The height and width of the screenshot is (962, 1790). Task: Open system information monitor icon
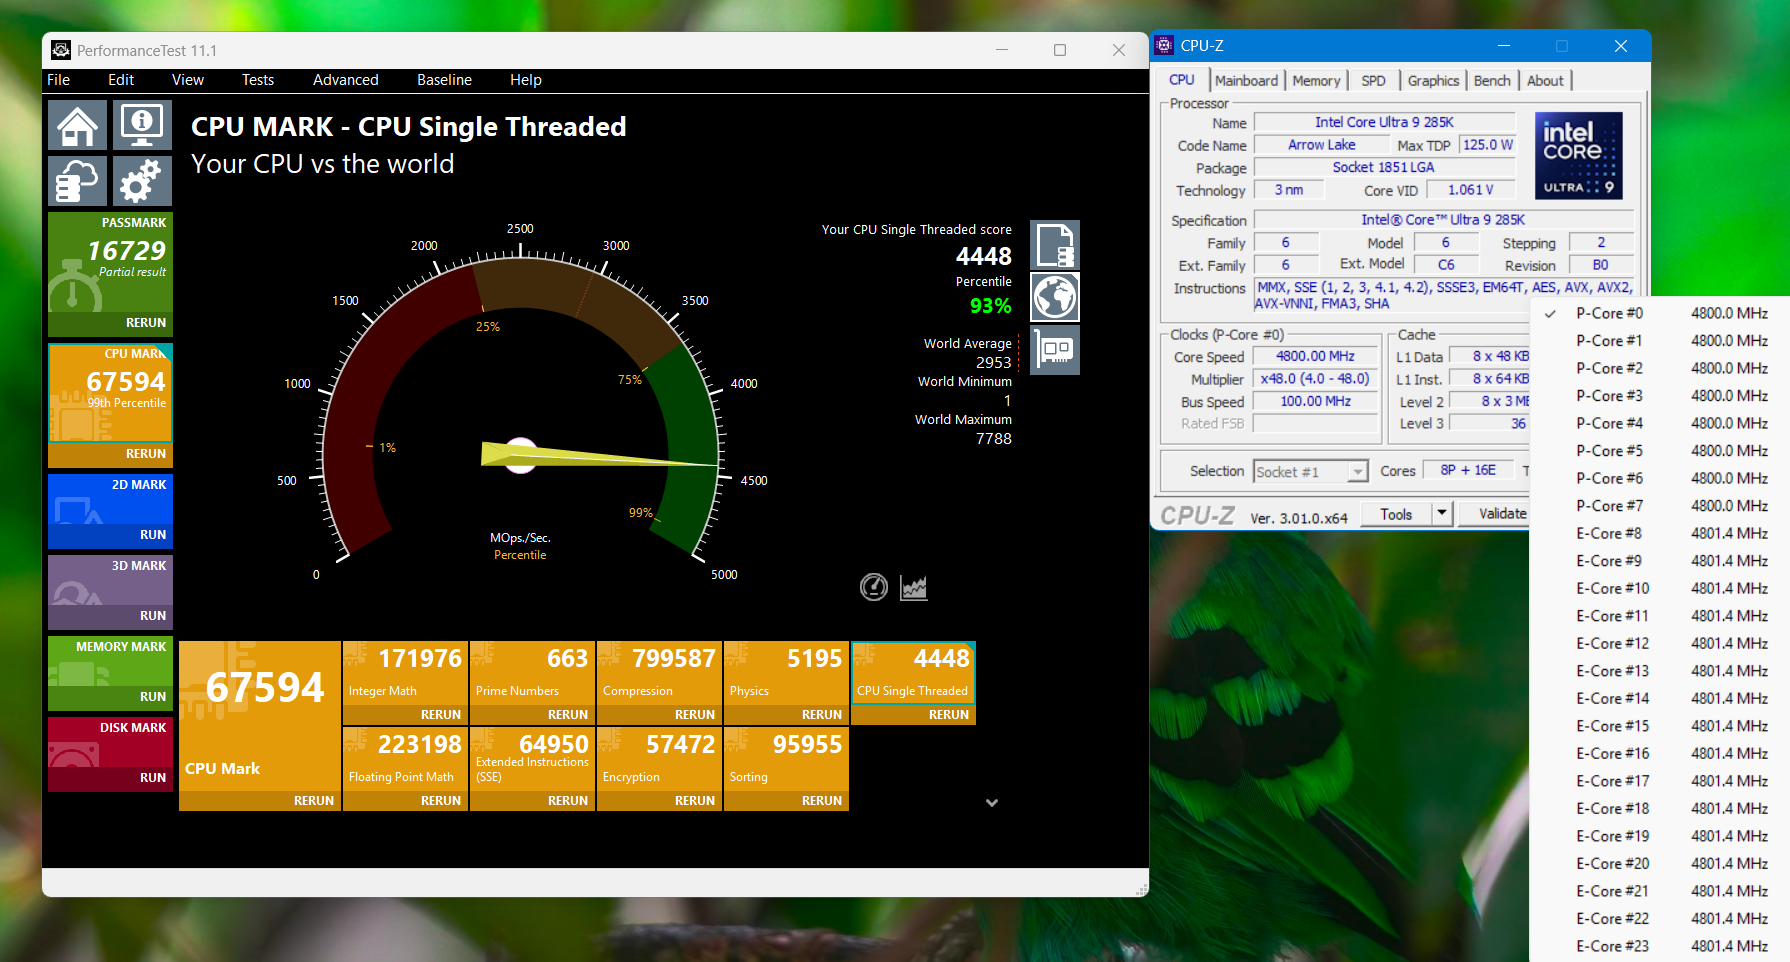coord(142,125)
